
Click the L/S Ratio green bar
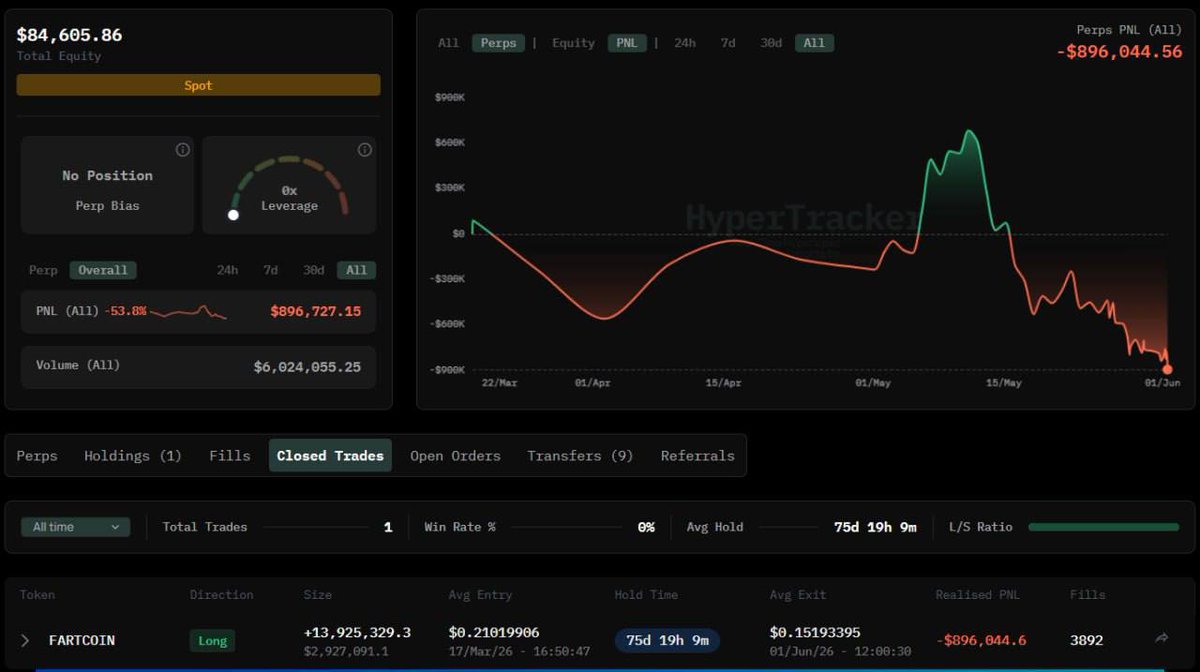pos(1104,527)
